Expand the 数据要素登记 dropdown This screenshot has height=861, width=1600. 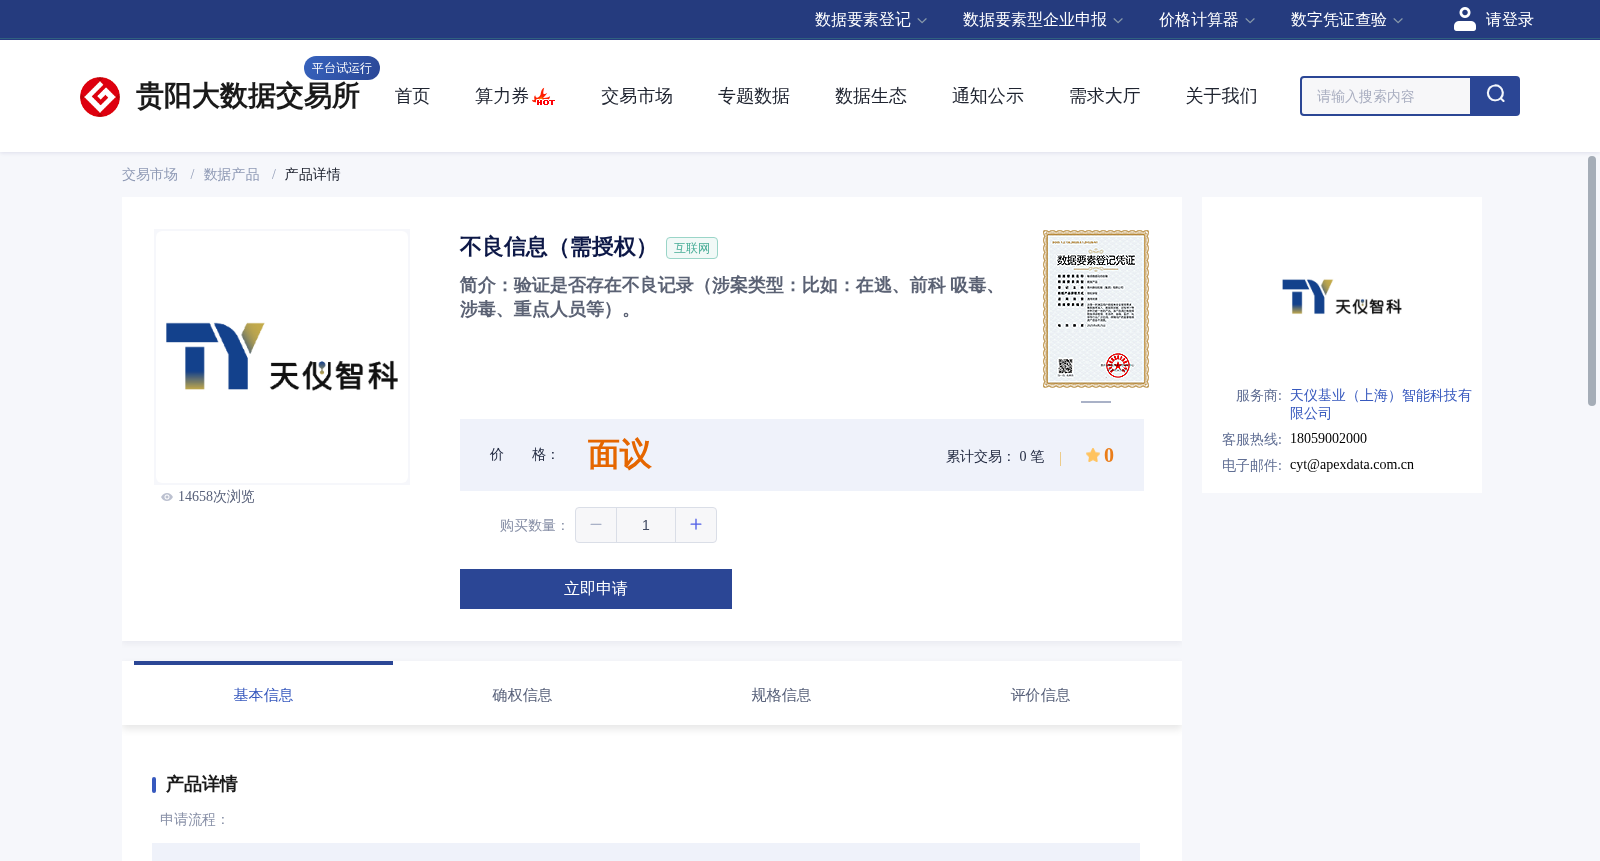871,20
